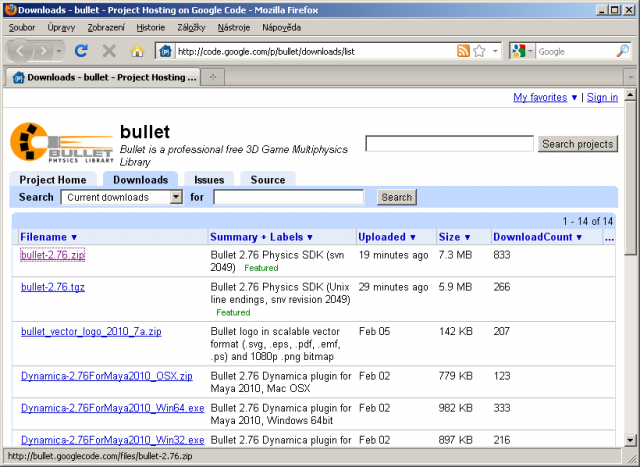Select the Downloads - bullet browser tab

click(103, 77)
